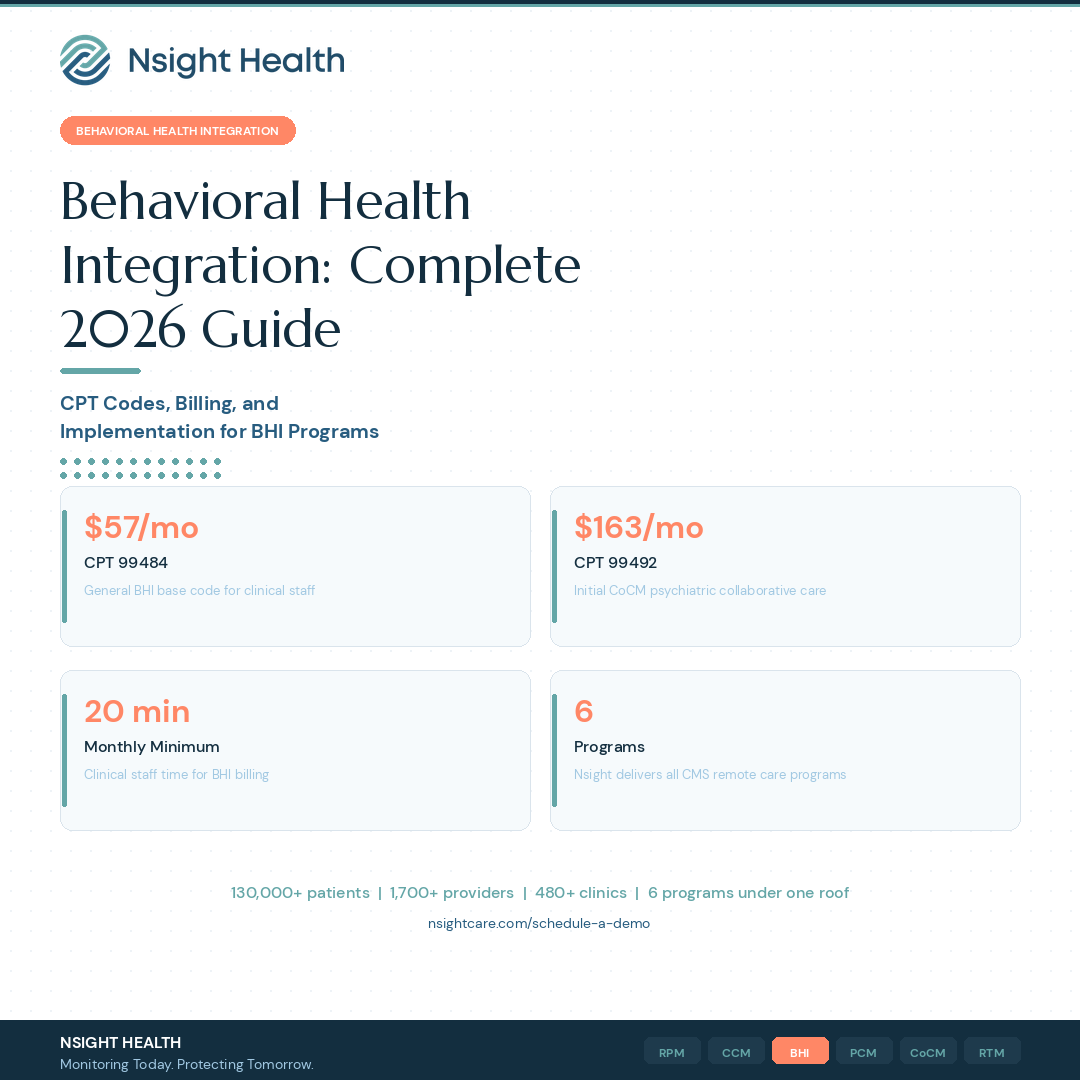Image resolution: width=1080 pixels, height=1080 pixels.
Task: Click the dotted divider row under the subtitle
Action: click(x=140, y=468)
